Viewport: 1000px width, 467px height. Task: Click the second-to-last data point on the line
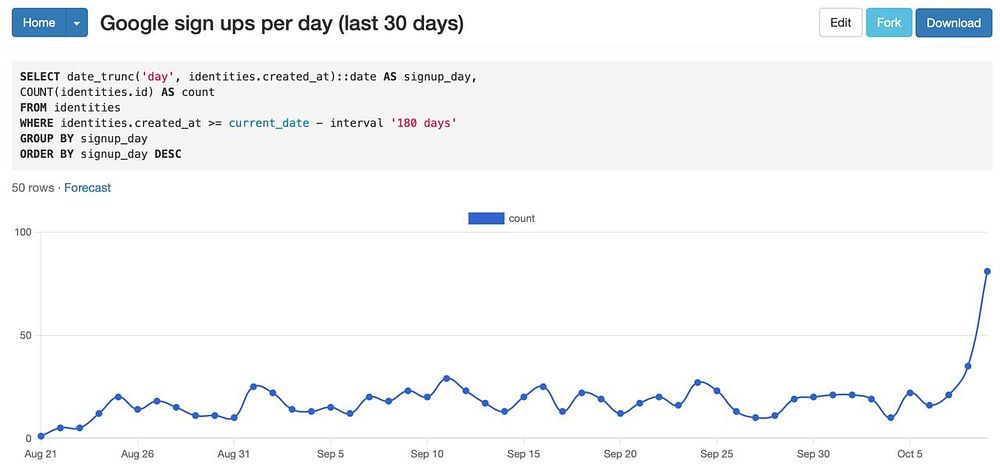[x=968, y=366]
